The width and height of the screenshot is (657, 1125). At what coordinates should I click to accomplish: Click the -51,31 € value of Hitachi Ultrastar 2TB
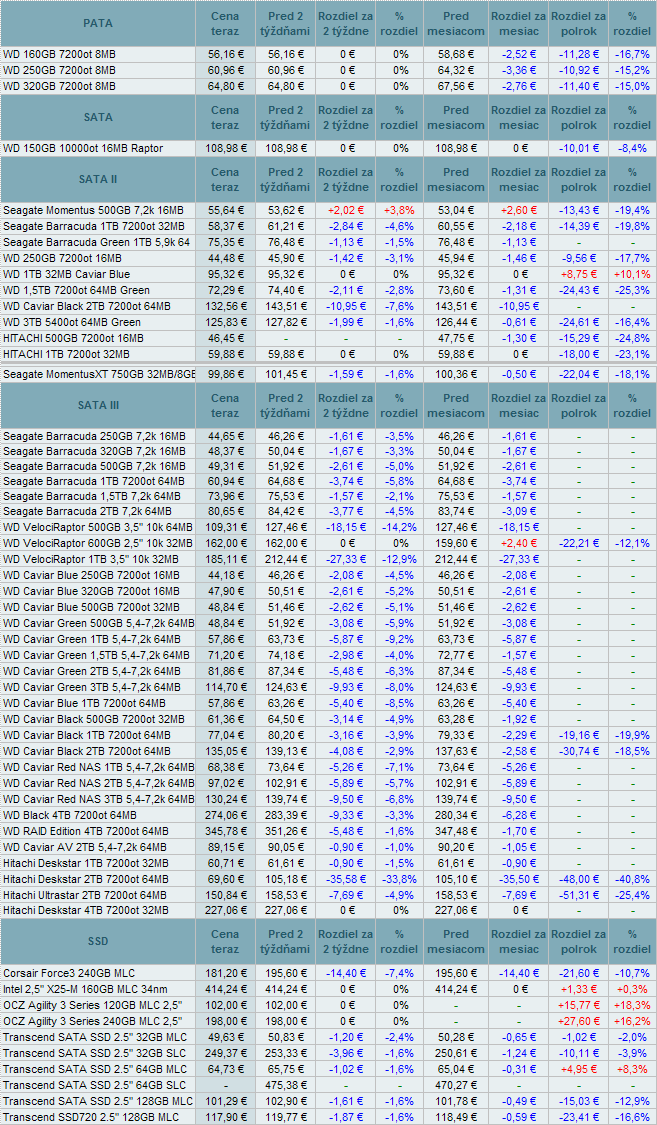(578, 895)
